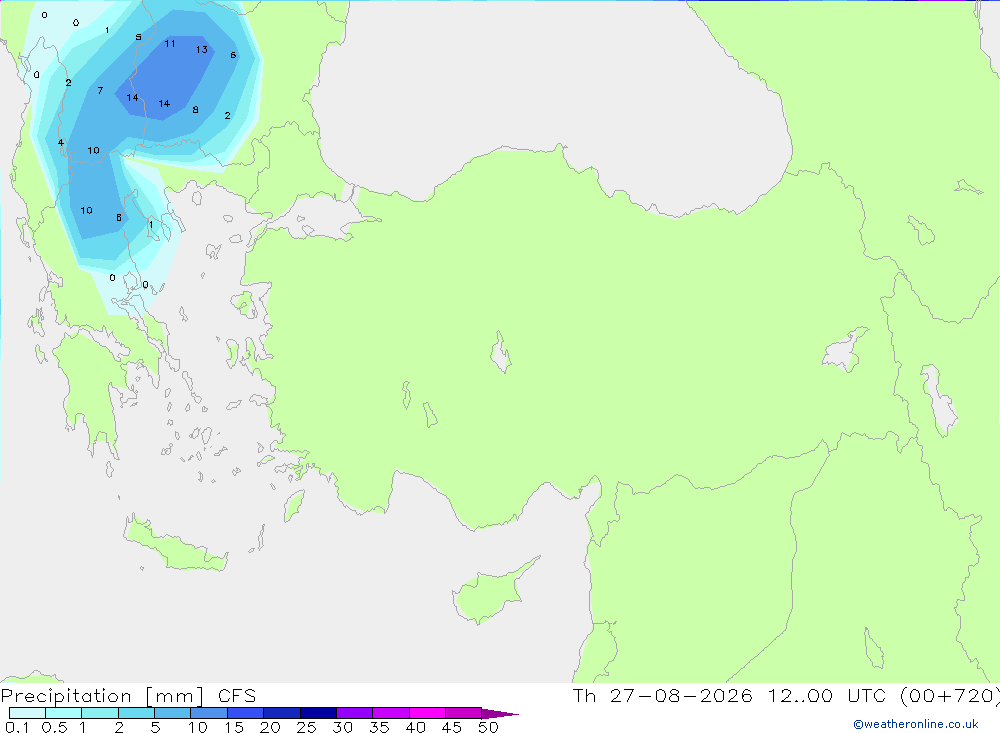Select the legend label '35'
The image size is (1000, 733).
click(379, 727)
